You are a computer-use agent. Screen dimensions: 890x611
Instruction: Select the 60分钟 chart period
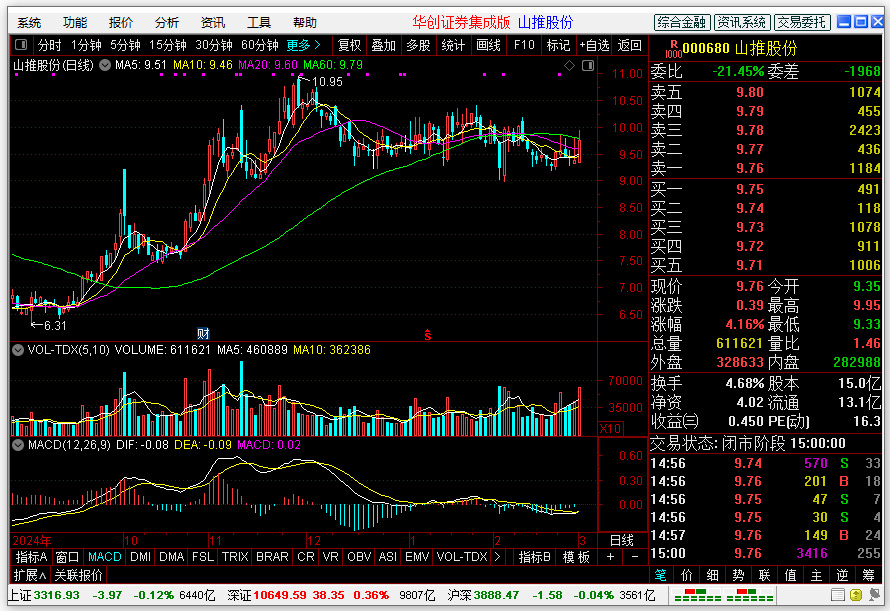tap(259, 45)
